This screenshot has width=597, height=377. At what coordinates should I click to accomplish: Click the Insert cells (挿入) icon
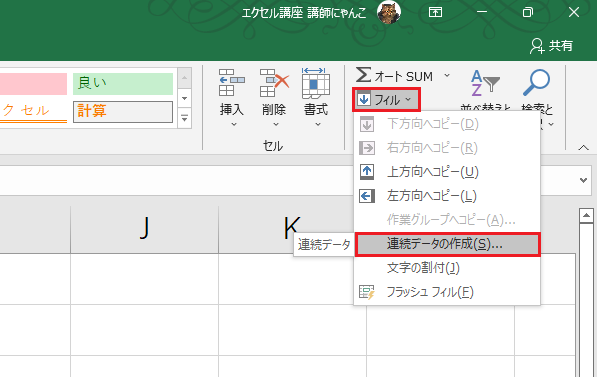(x=231, y=83)
